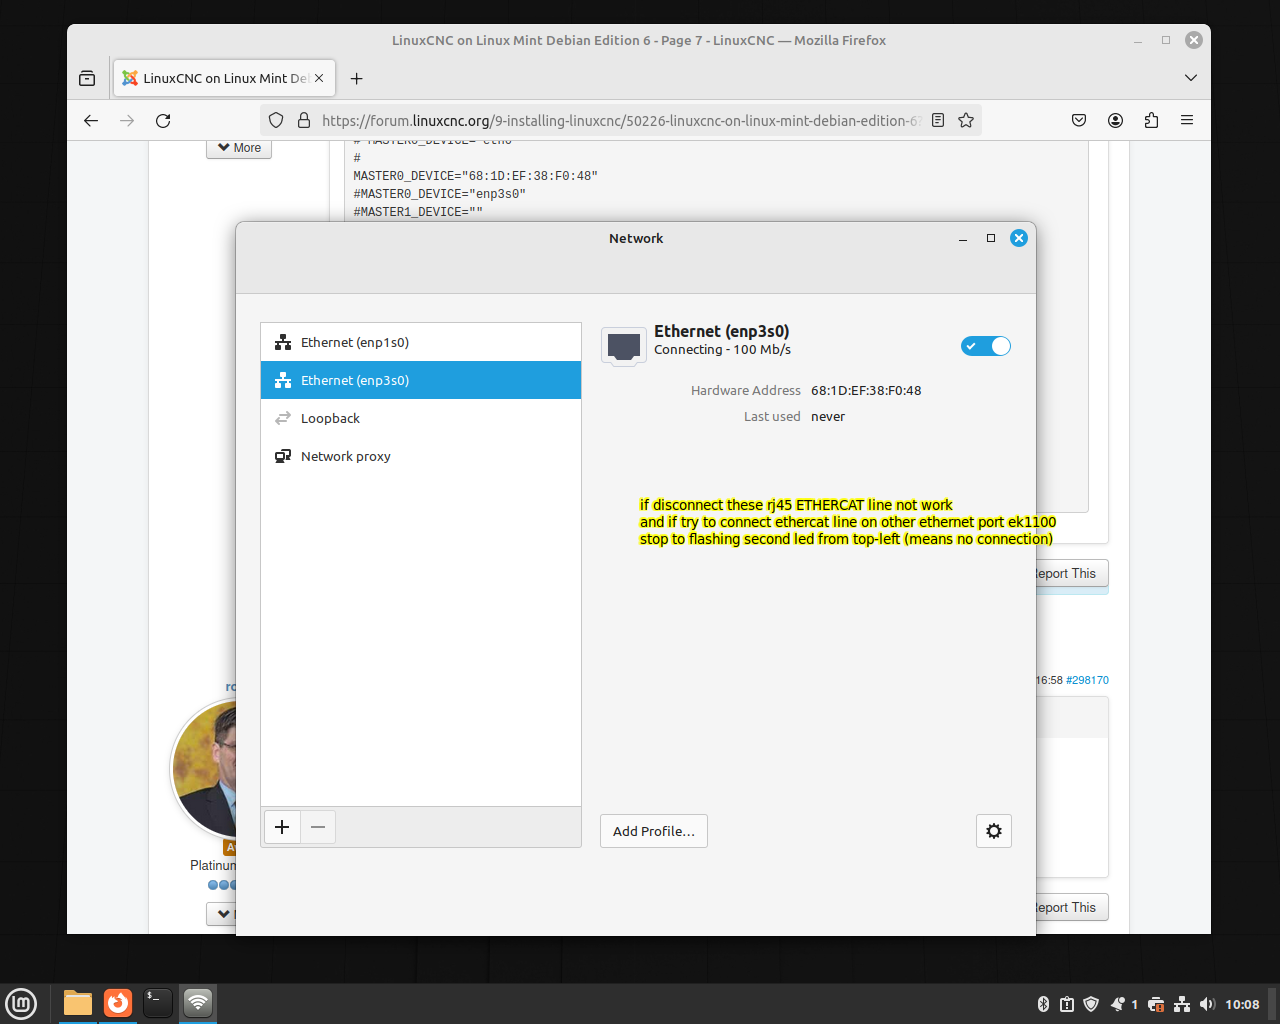The image size is (1280, 1024).
Task: Select Ethernet (enp1s0) in the network list
Action: point(421,342)
